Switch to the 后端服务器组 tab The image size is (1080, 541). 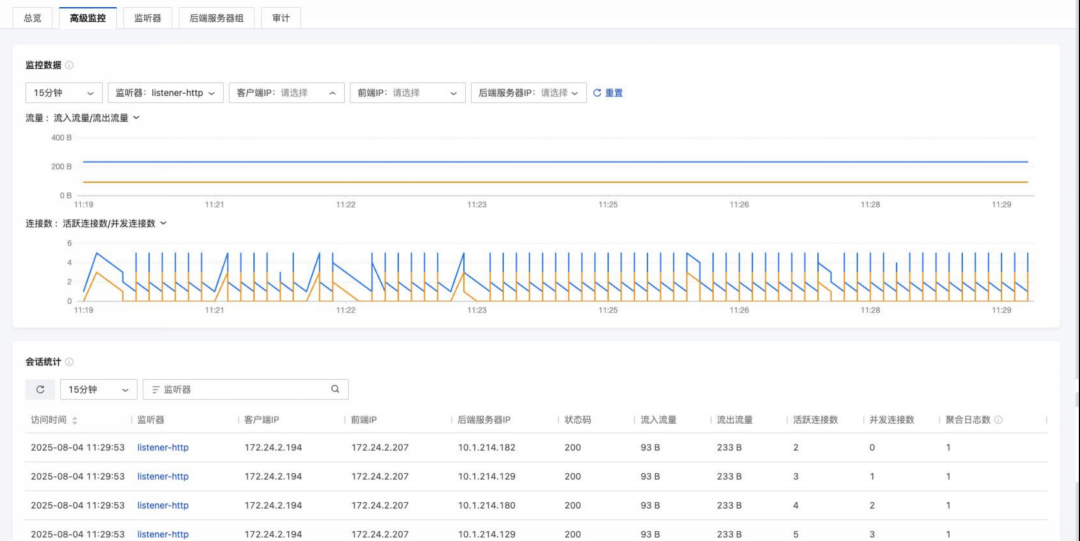pyautogui.click(x=217, y=19)
